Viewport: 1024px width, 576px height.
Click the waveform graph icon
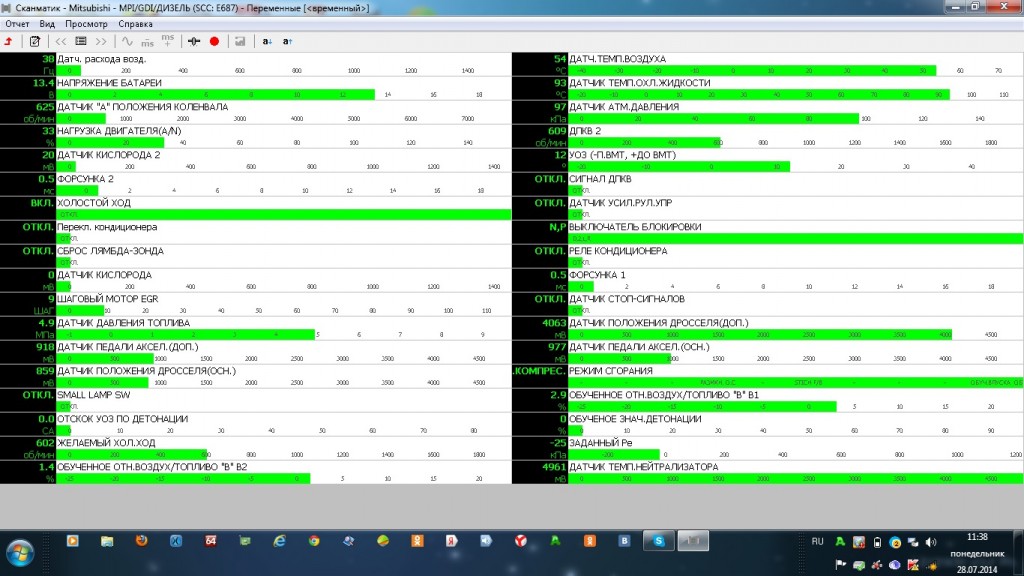pos(127,41)
